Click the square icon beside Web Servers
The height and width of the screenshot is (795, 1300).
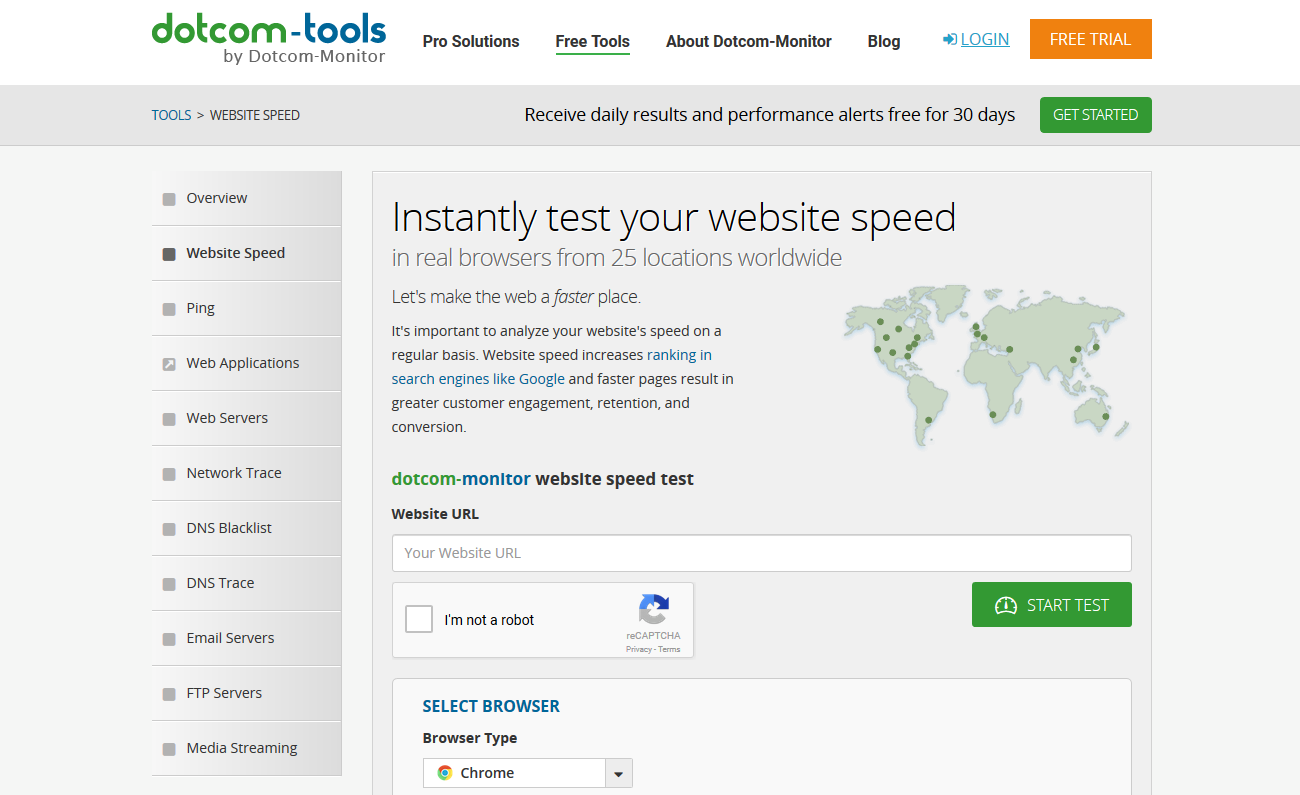(x=169, y=419)
